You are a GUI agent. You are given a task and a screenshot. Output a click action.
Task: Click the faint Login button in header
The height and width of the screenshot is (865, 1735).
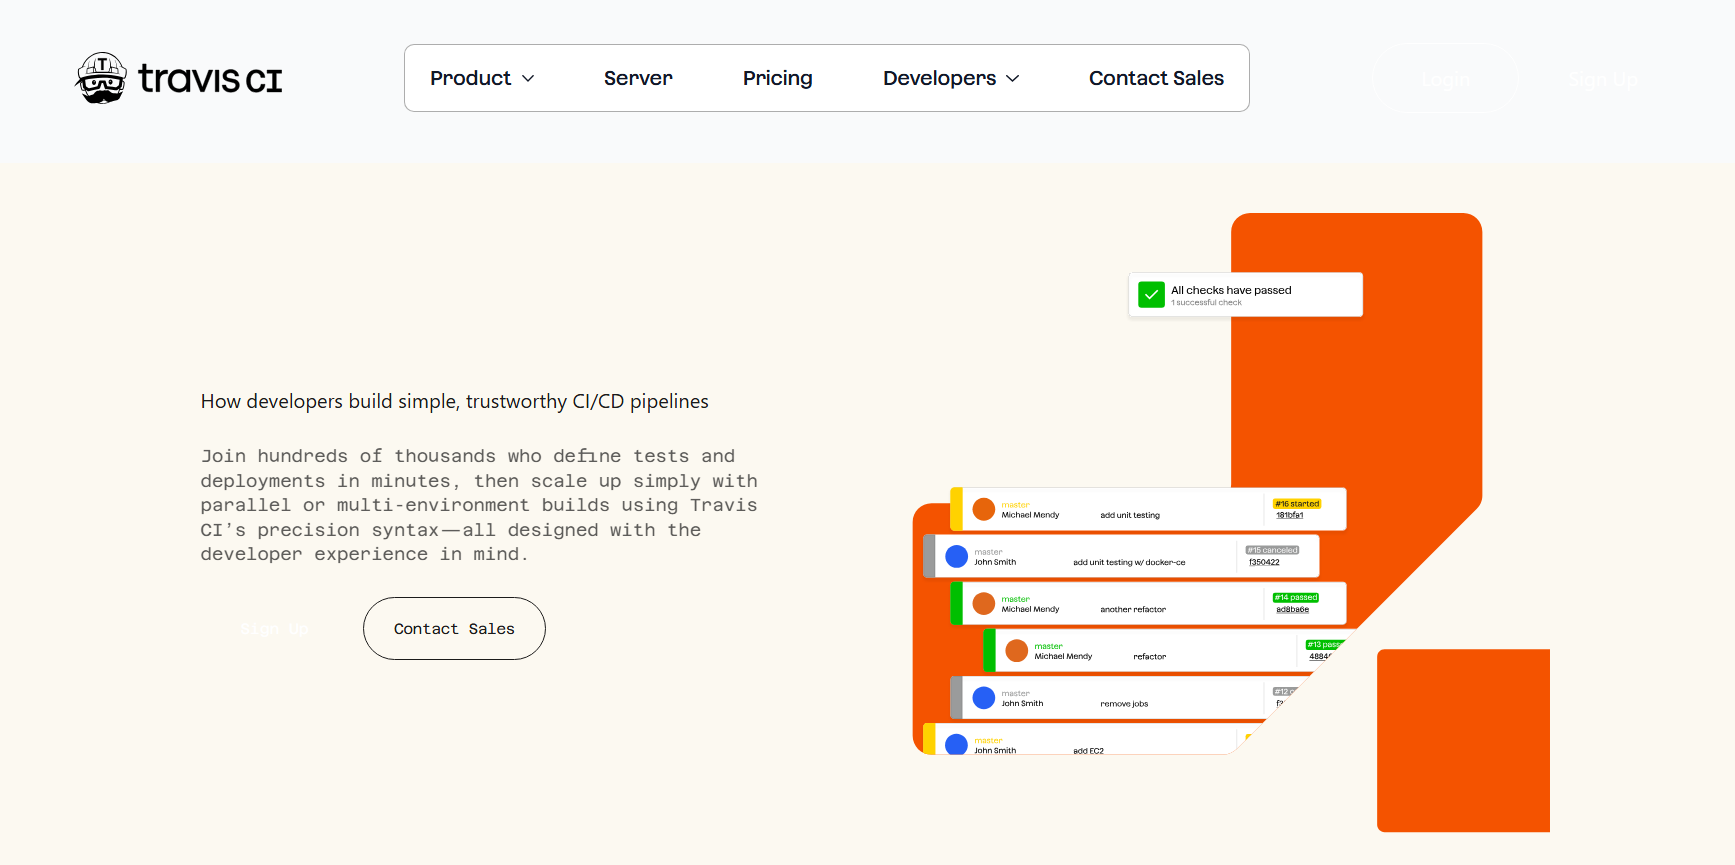point(1446,79)
